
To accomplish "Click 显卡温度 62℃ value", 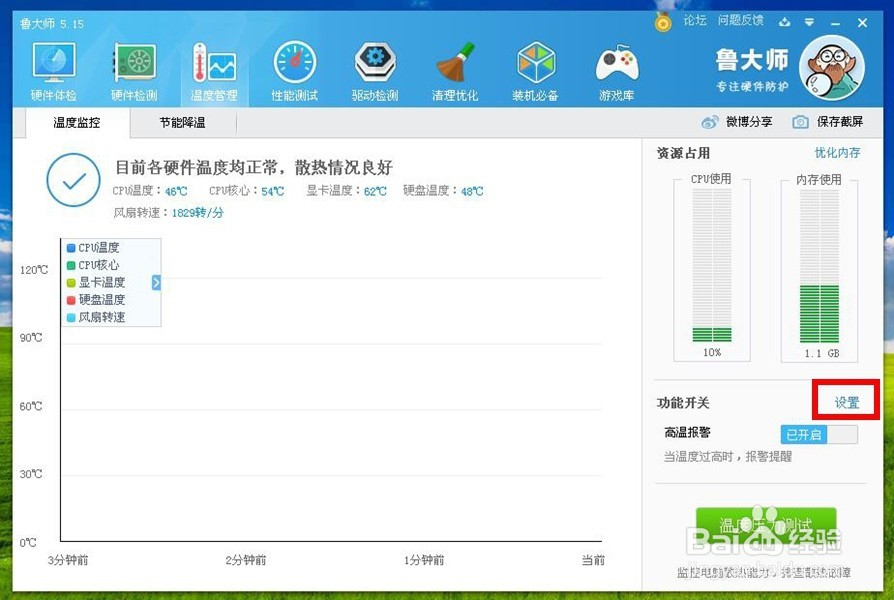I will click(x=375, y=192).
